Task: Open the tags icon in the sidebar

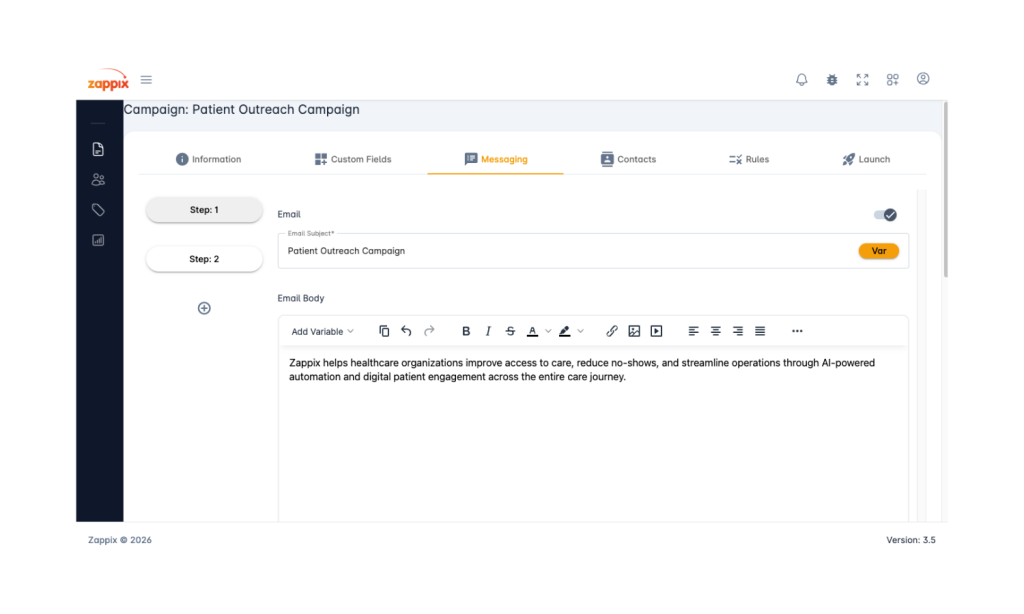Action: point(98,210)
